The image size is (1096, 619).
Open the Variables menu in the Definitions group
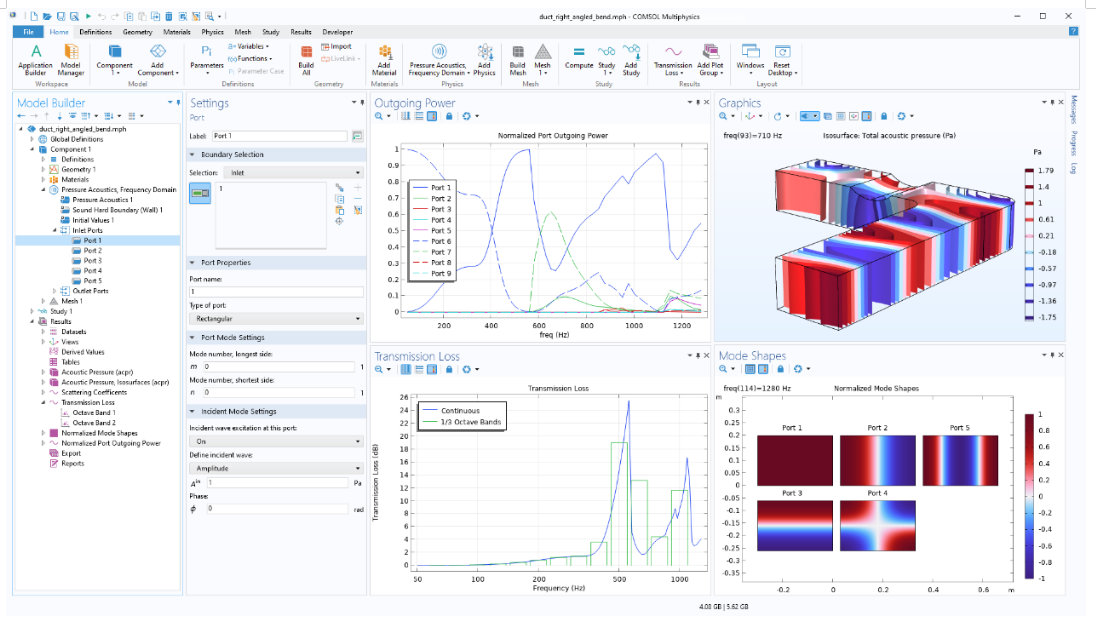pos(249,47)
